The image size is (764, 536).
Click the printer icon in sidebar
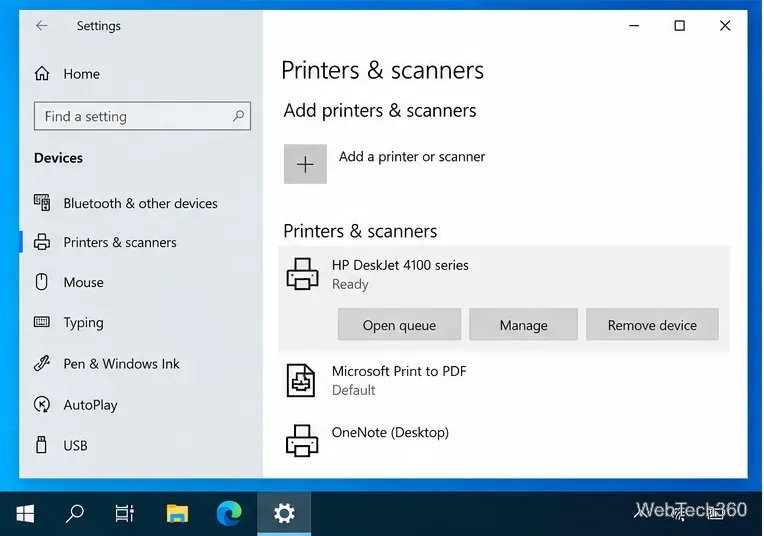tap(42, 242)
